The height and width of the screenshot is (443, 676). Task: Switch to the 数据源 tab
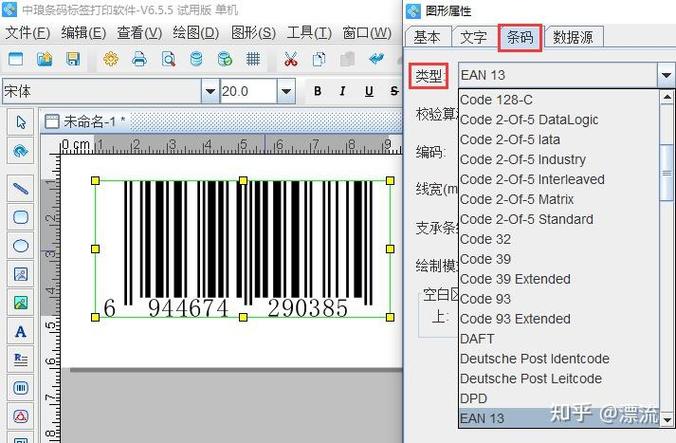pyautogui.click(x=573, y=37)
